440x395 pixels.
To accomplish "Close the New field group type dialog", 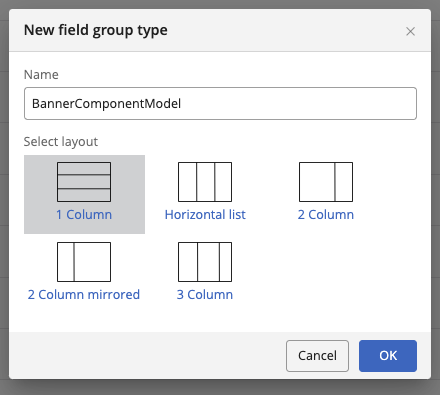I will pos(410,31).
